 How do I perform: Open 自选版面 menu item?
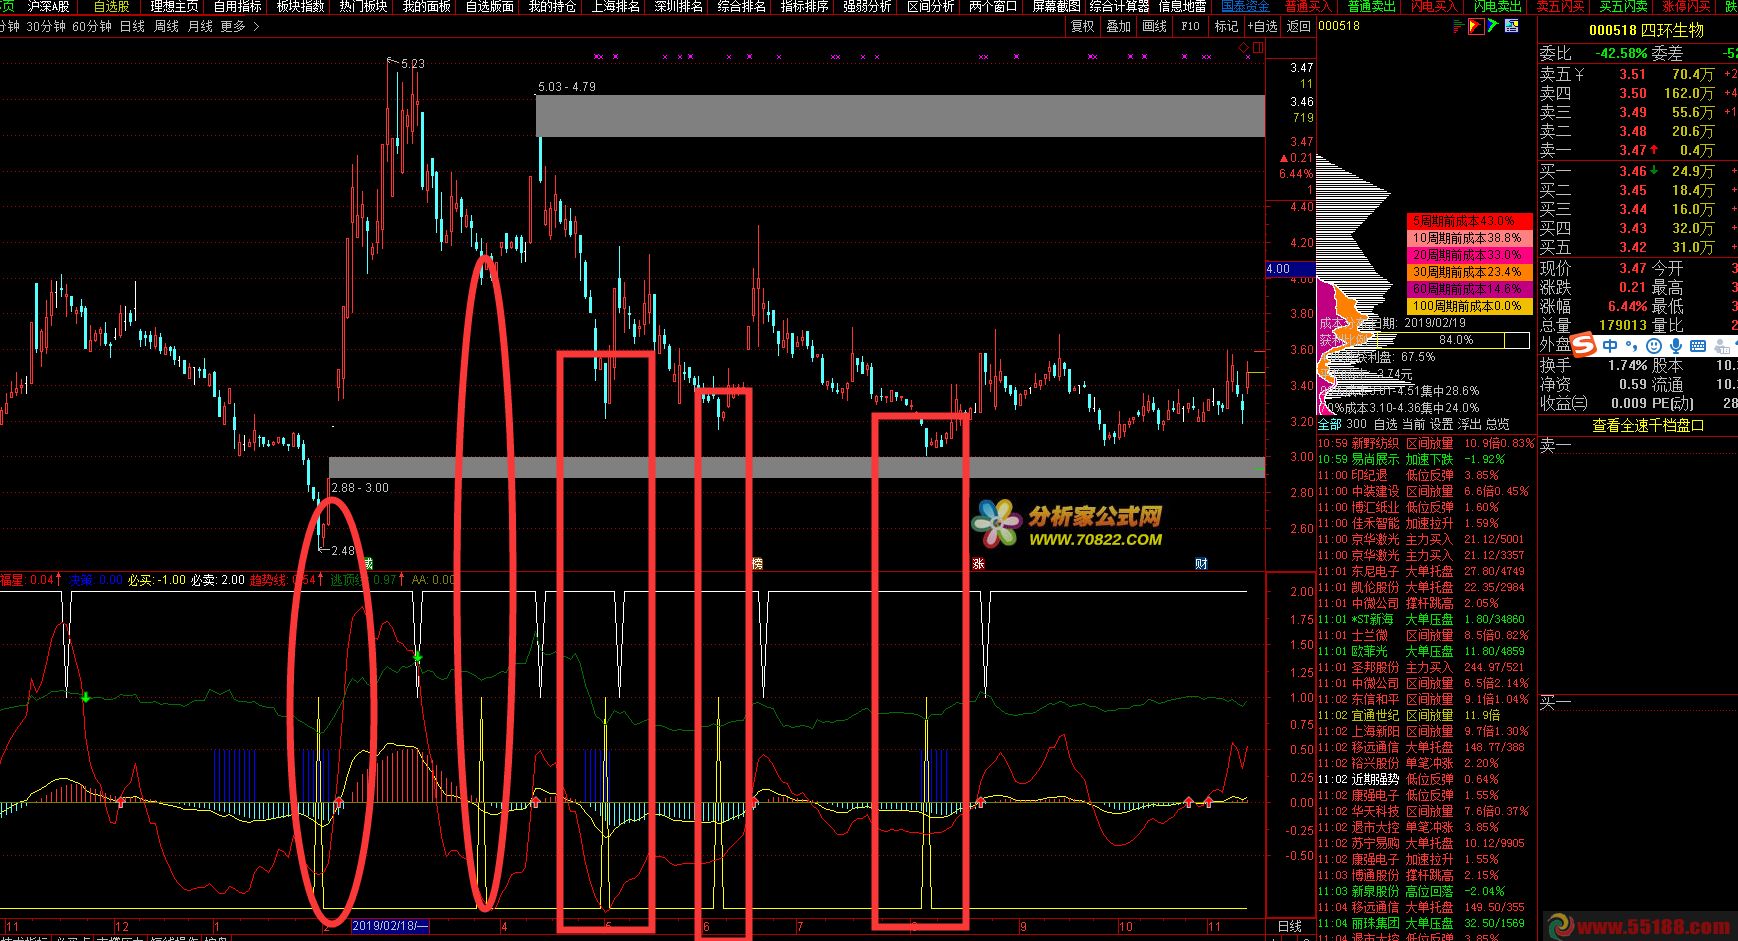pos(489,6)
